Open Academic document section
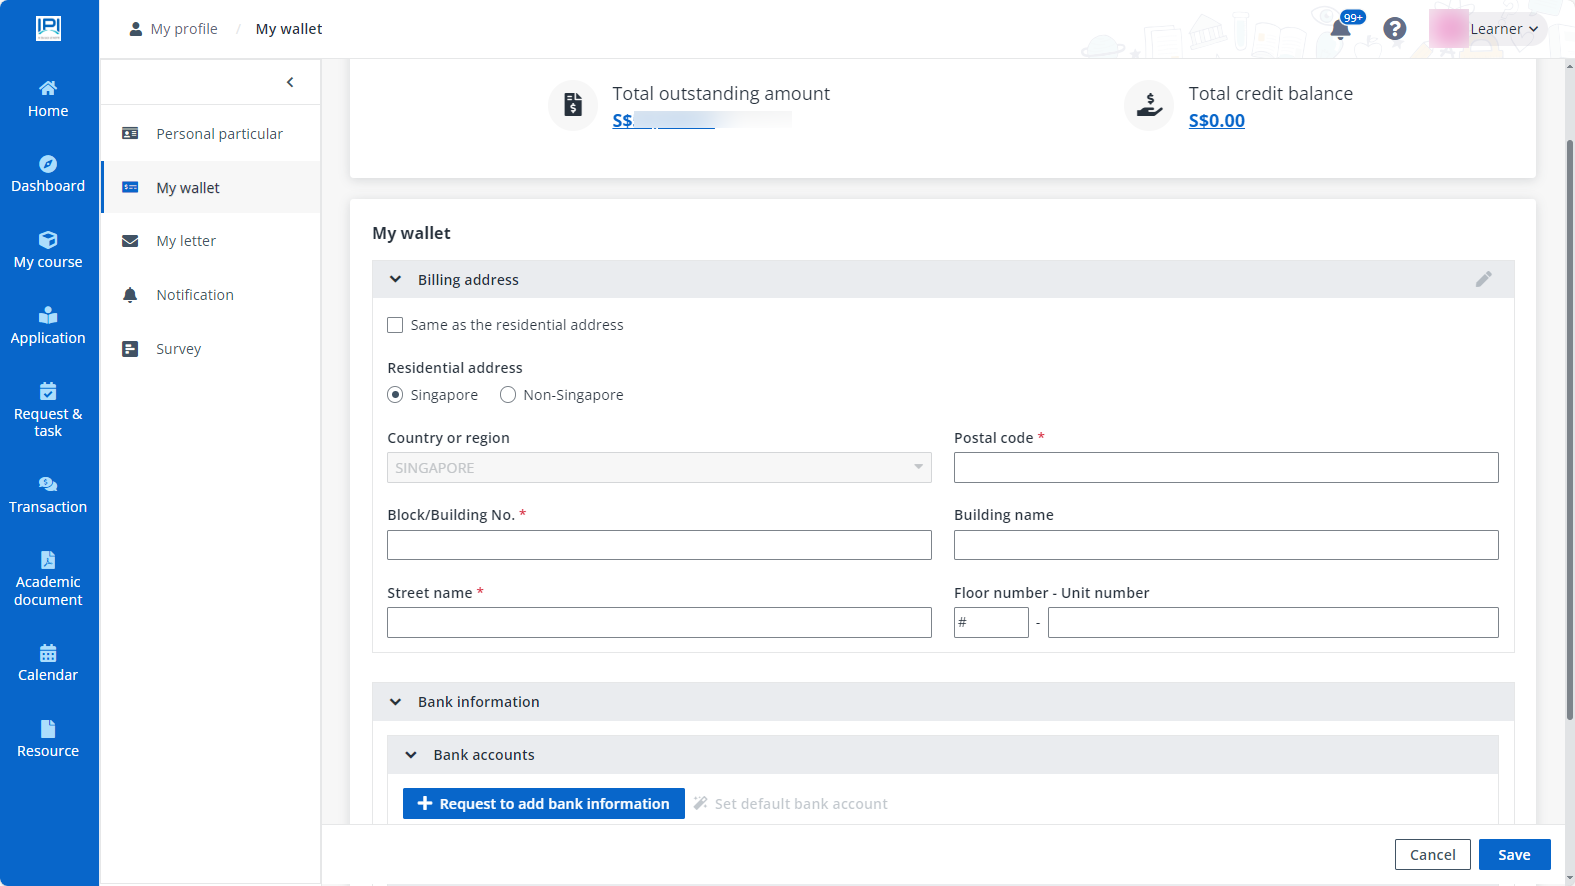 click(x=48, y=580)
